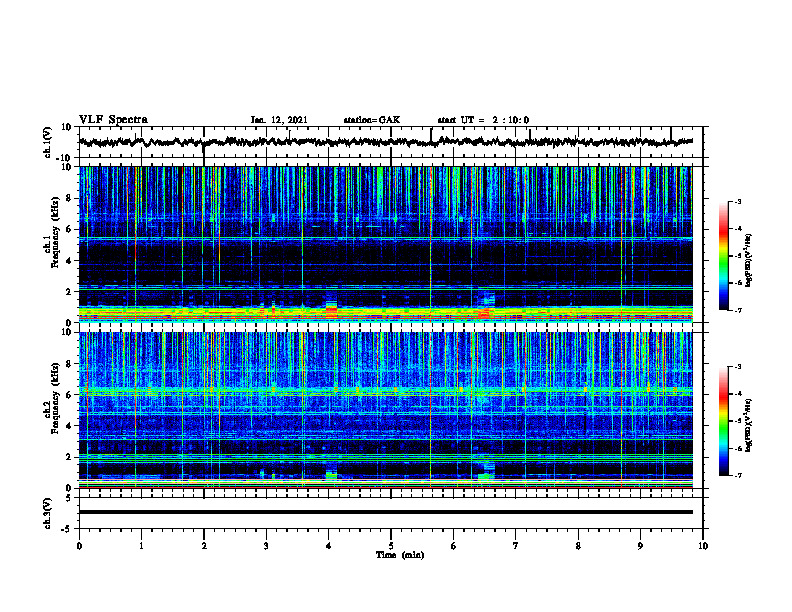Click time axis tick label "7"

tap(516, 546)
